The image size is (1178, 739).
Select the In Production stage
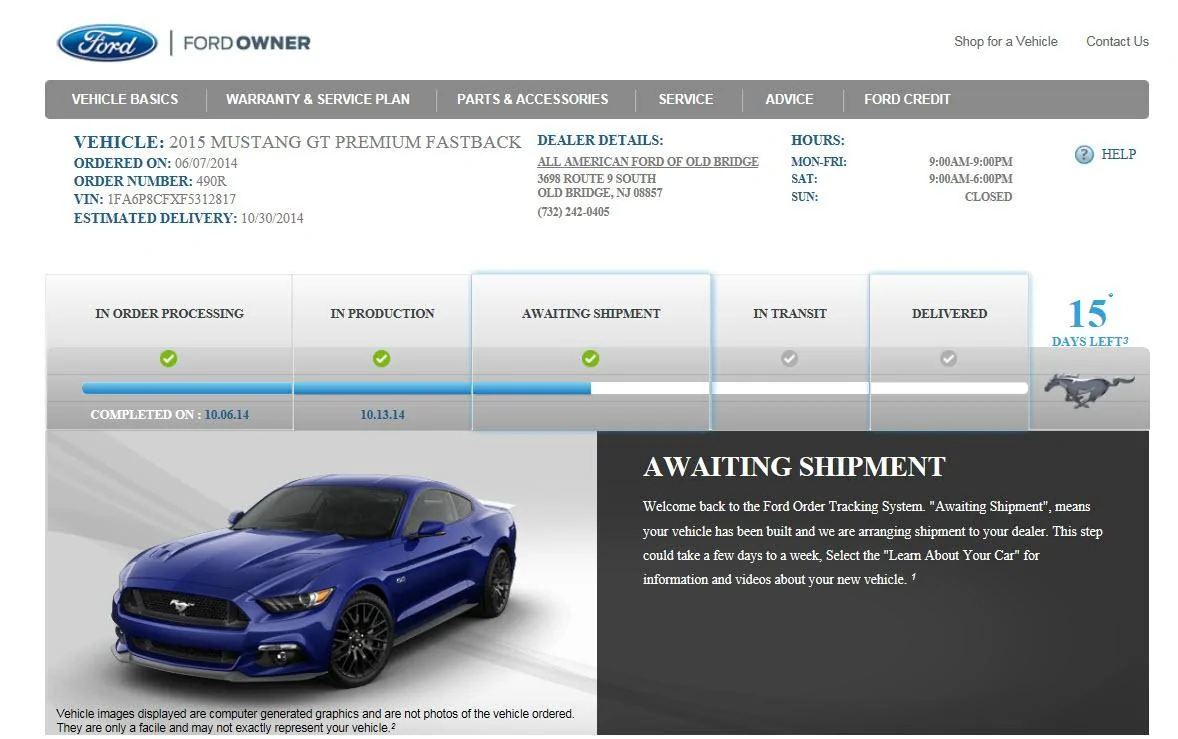click(x=382, y=313)
